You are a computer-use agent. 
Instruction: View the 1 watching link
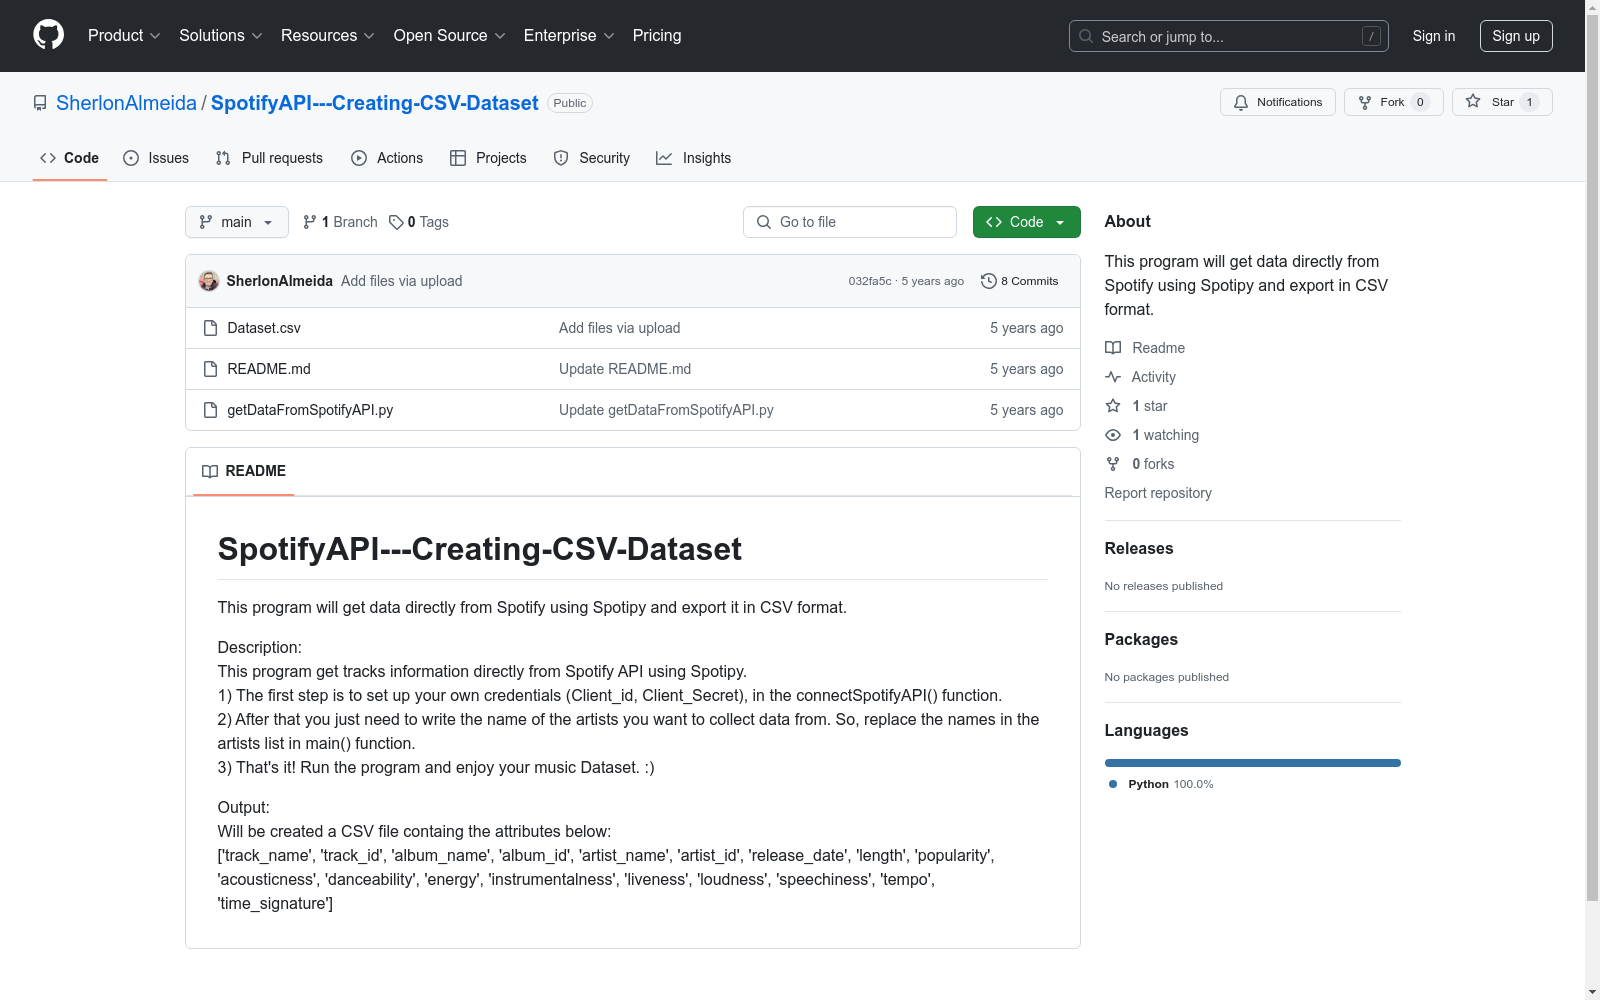click(x=1152, y=435)
